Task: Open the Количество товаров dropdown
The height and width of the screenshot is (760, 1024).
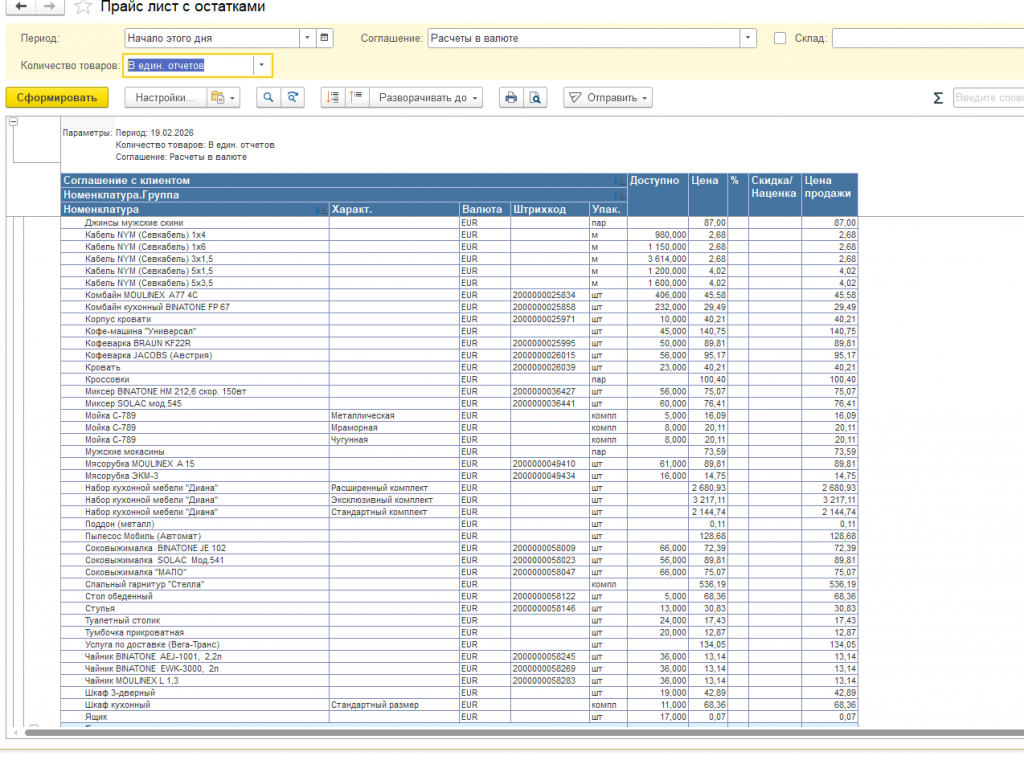Action: click(261, 65)
